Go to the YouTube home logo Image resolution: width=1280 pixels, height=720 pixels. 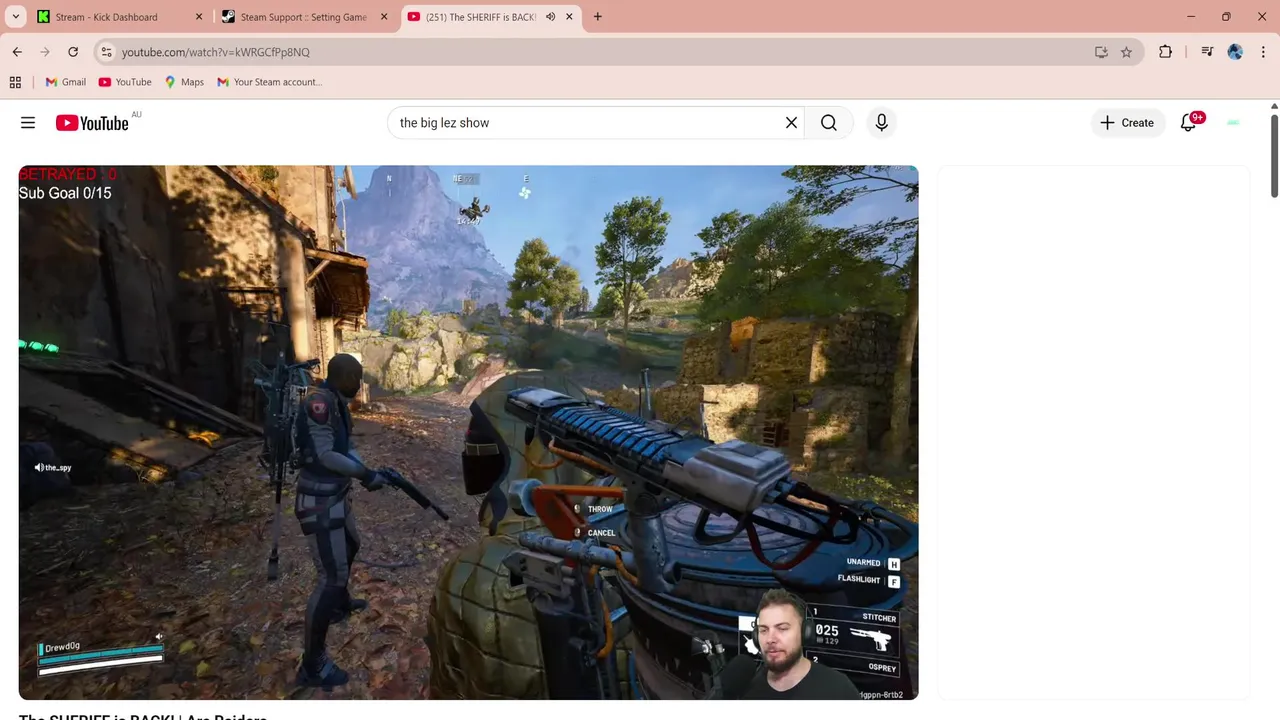click(x=92, y=123)
